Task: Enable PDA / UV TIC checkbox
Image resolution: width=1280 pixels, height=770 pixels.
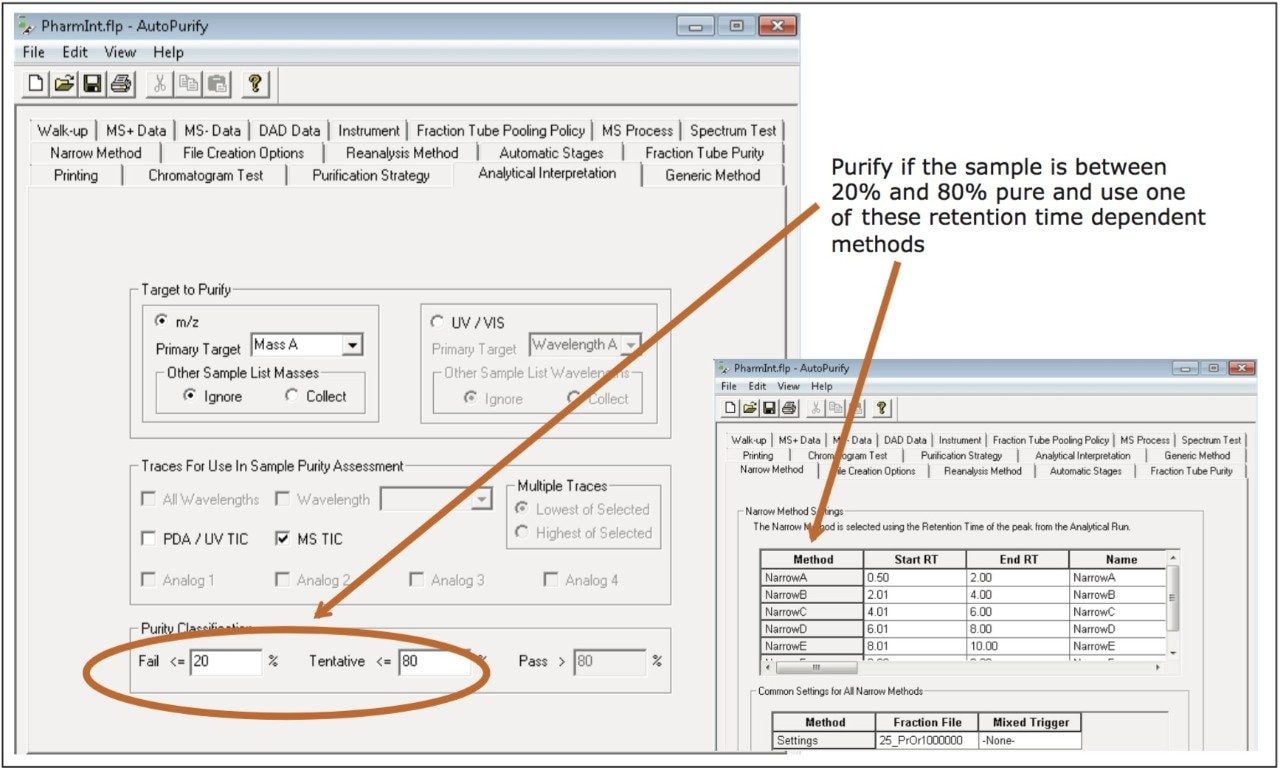Action: pos(148,538)
